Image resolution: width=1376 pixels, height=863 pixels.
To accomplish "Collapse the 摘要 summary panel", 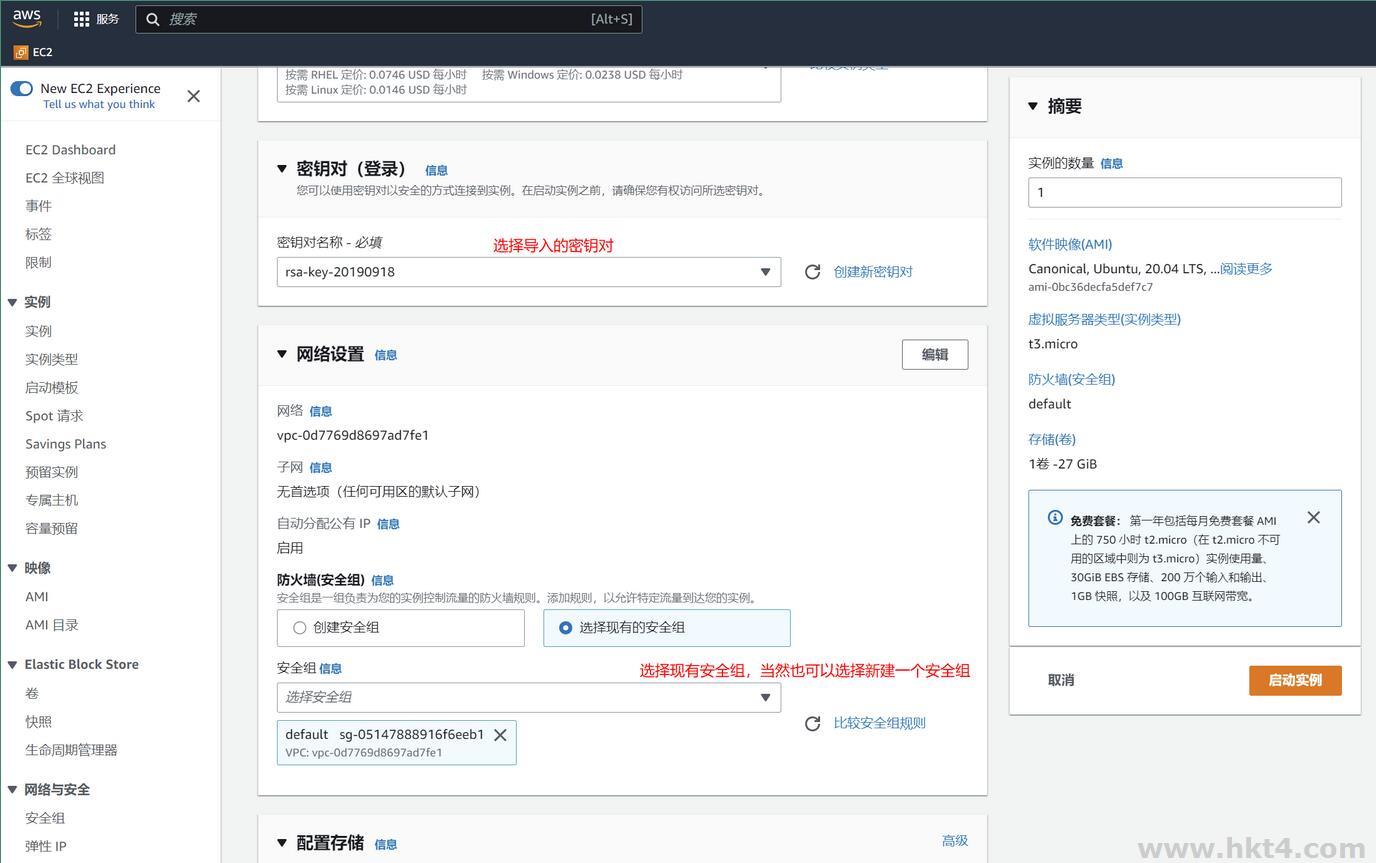I will click(x=1033, y=106).
